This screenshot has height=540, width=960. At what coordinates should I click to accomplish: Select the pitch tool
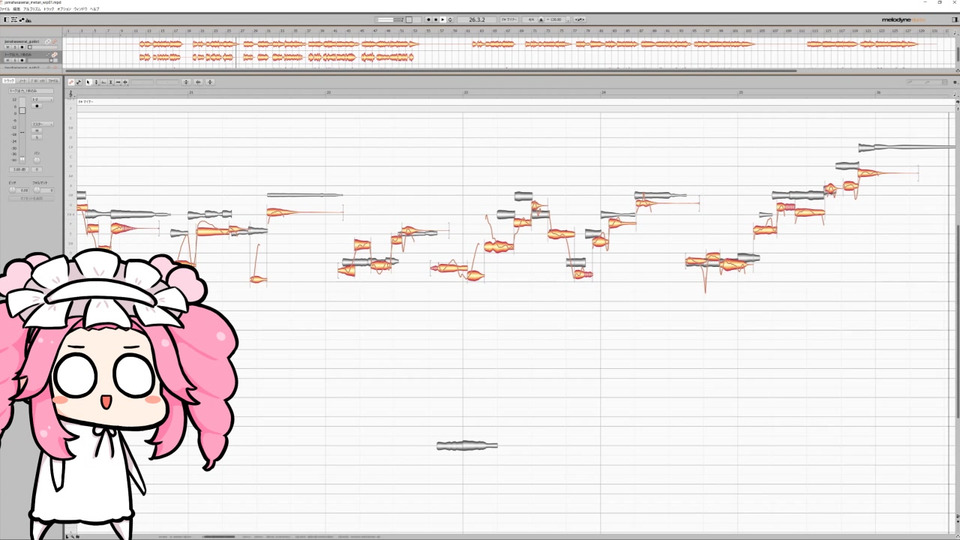pyautogui.click(x=96, y=82)
